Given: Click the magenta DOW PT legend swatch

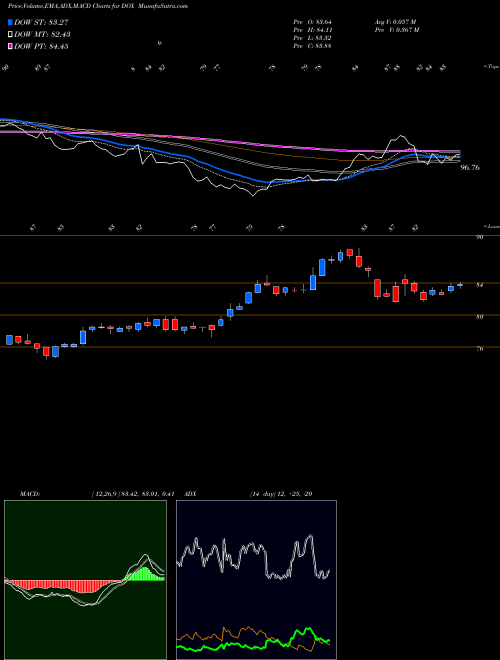Looking at the screenshot, I should (11, 46).
